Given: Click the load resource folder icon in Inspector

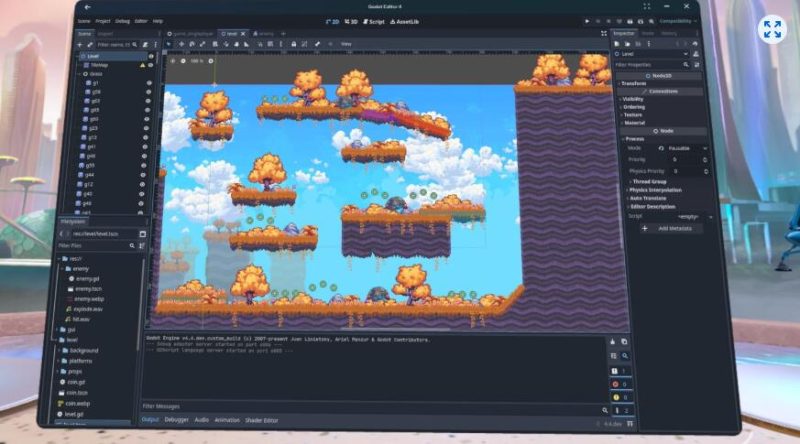Looking at the screenshot, I should tap(628, 44).
